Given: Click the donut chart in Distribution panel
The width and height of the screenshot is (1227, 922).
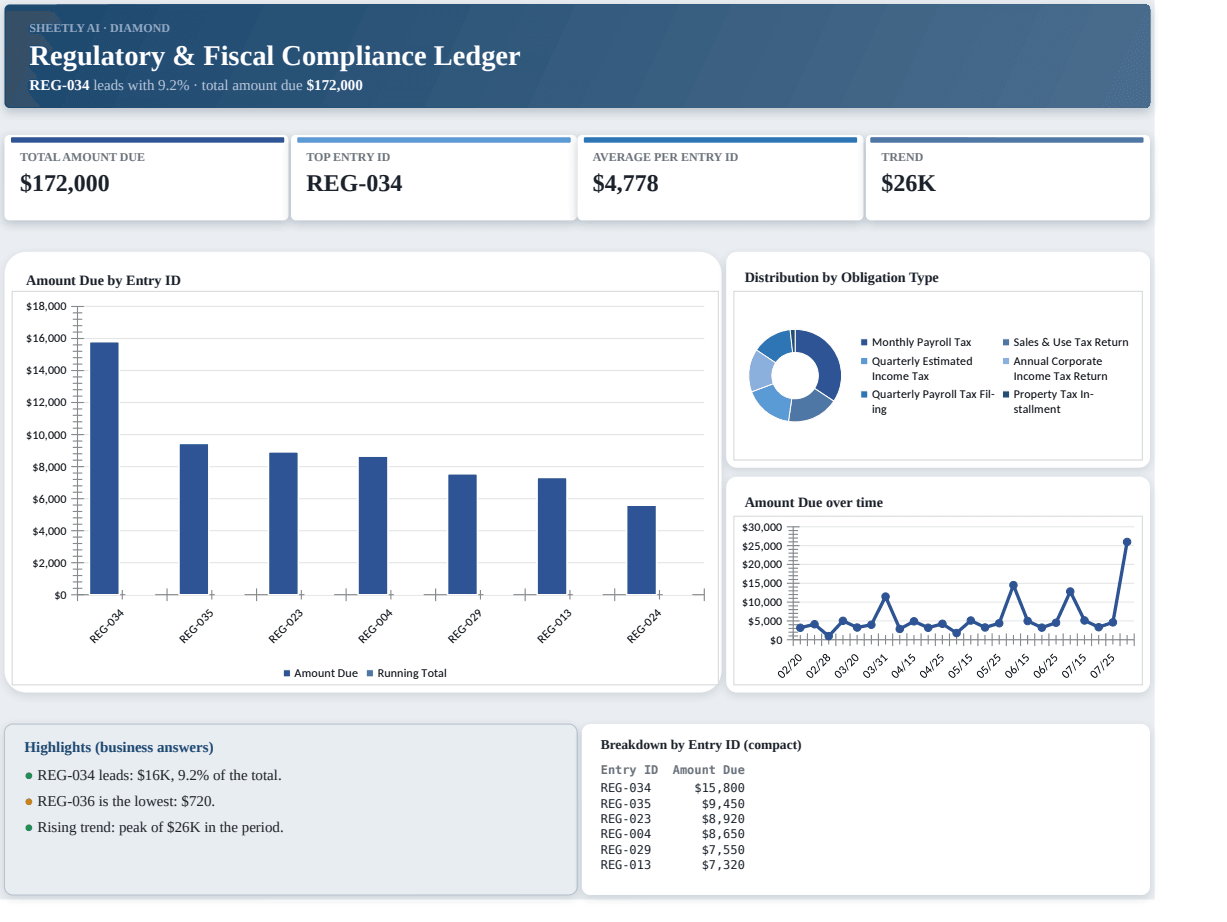Looking at the screenshot, I should [795, 375].
